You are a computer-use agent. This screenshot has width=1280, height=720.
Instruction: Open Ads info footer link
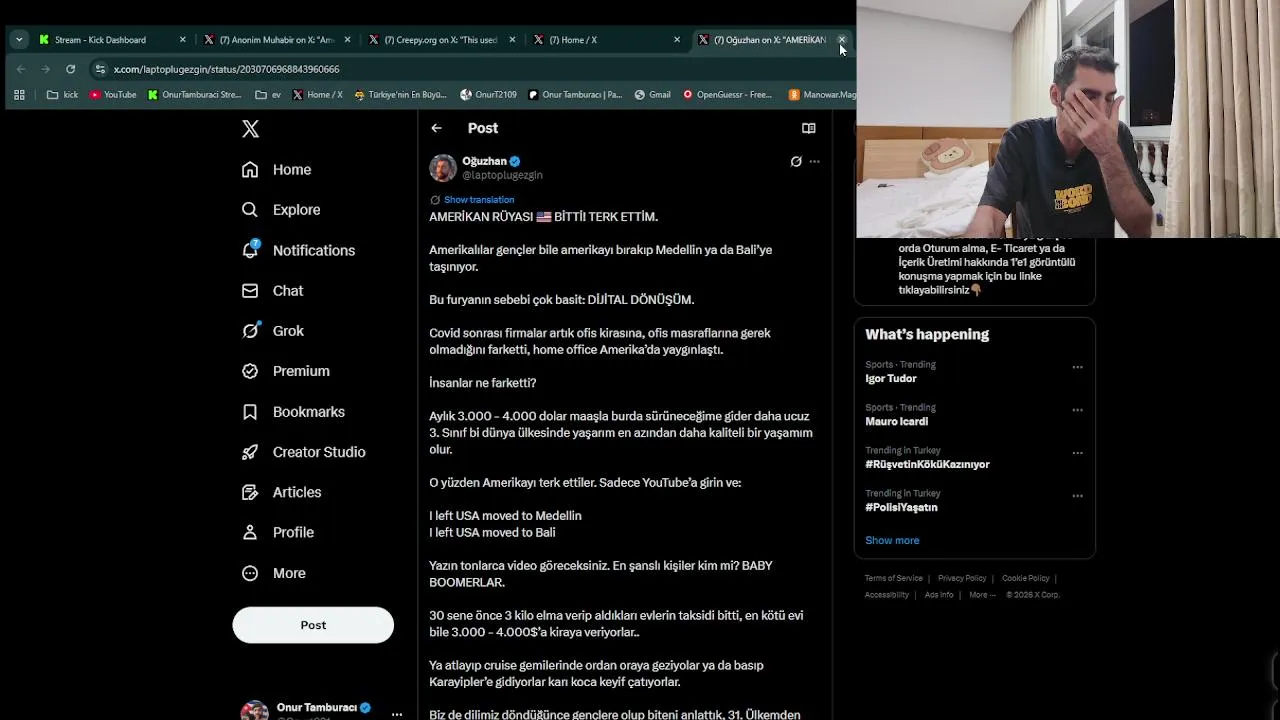939,595
